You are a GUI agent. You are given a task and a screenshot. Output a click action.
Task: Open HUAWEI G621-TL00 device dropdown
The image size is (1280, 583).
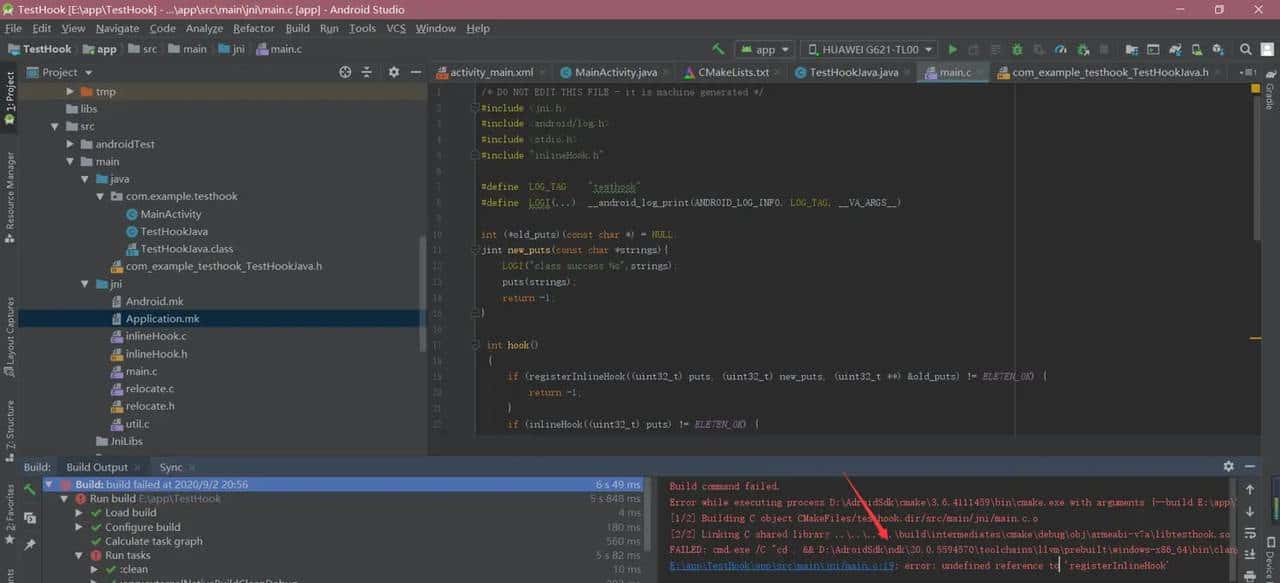click(869, 49)
